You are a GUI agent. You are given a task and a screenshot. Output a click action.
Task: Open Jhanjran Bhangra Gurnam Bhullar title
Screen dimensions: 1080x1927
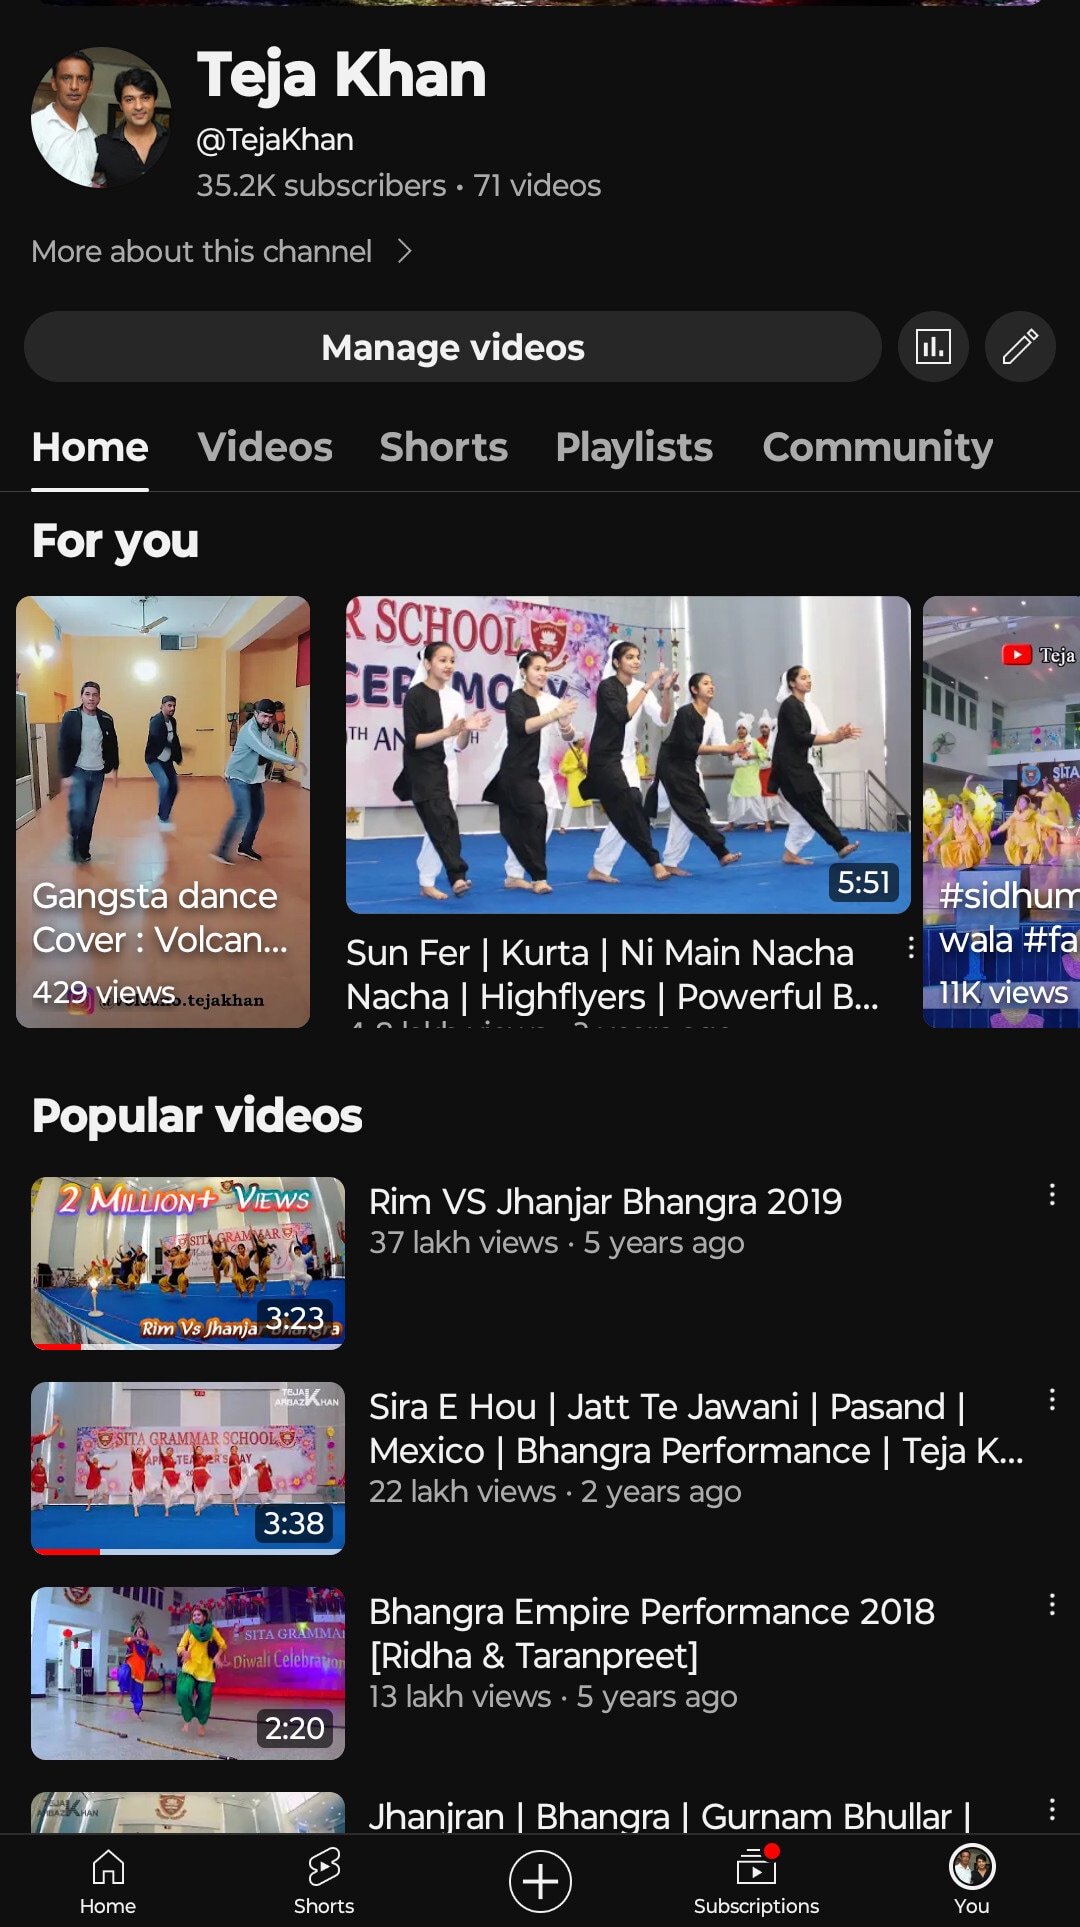[670, 1815]
